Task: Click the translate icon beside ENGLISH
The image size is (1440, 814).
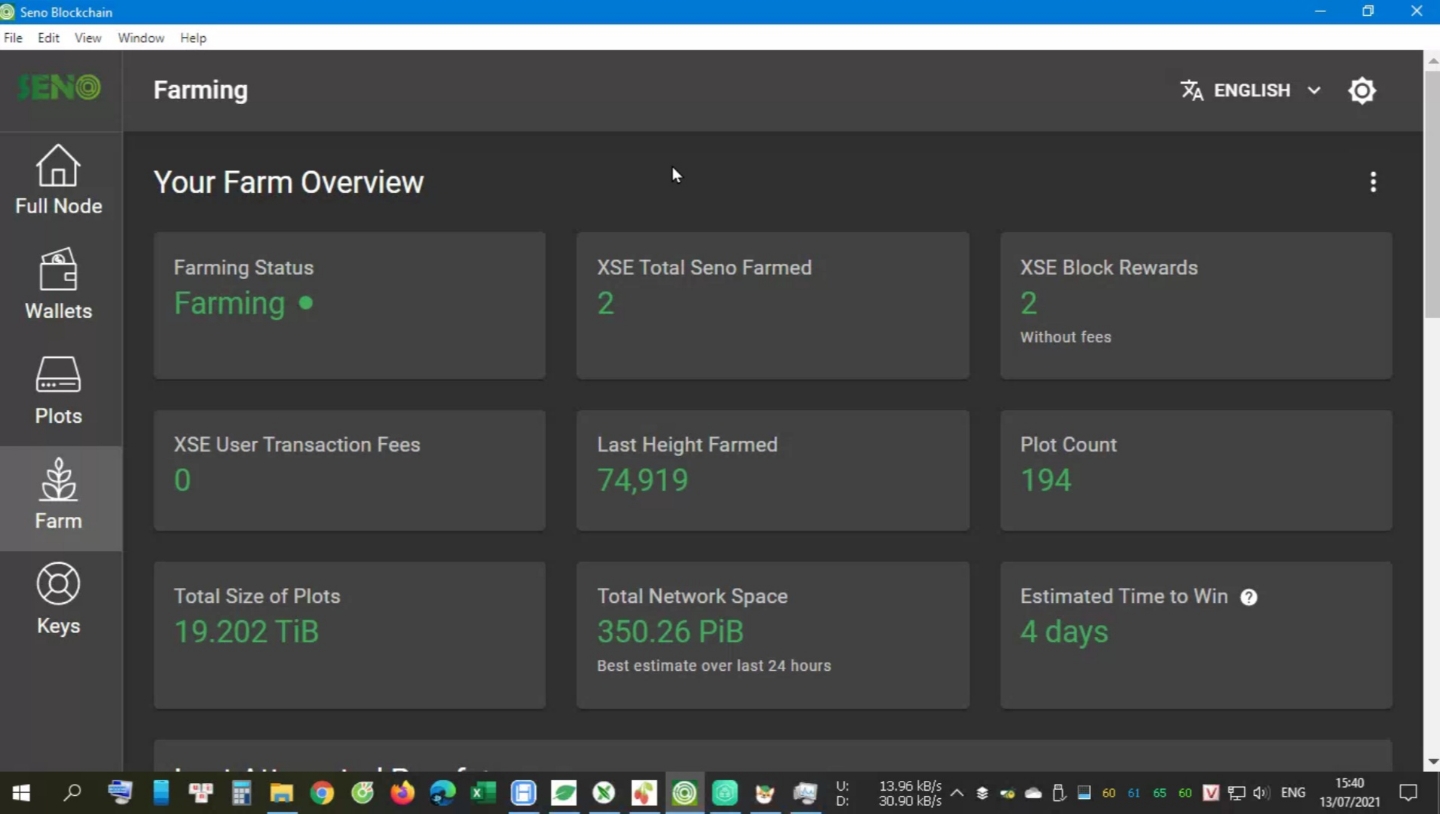Action: click(x=1192, y=91)
